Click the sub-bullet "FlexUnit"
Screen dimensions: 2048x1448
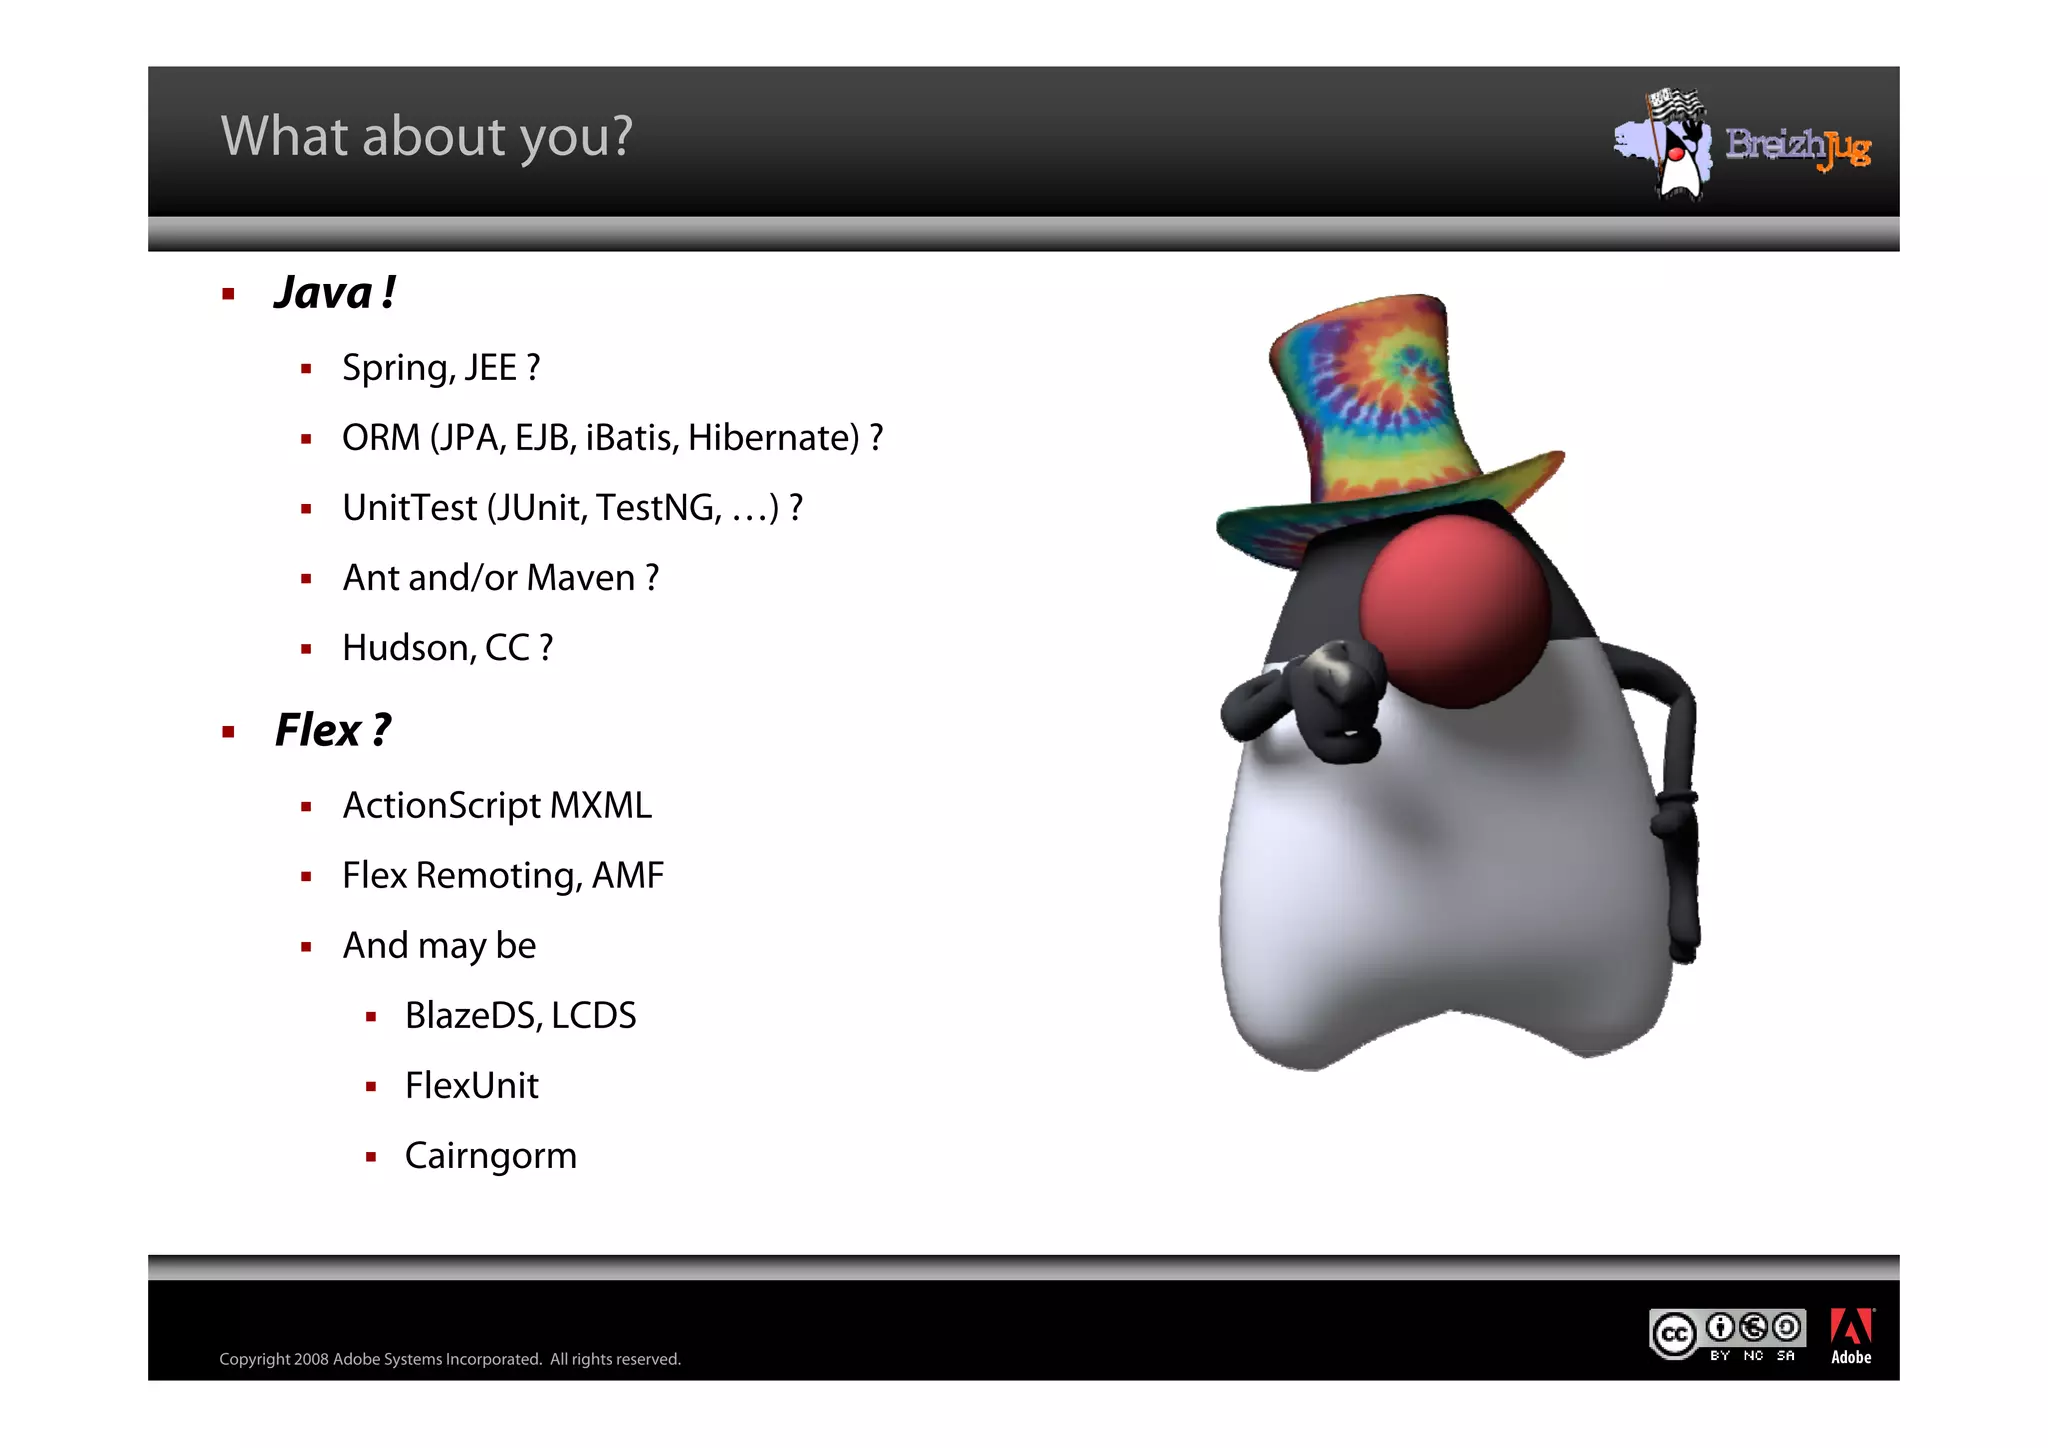coord(471,1086)
